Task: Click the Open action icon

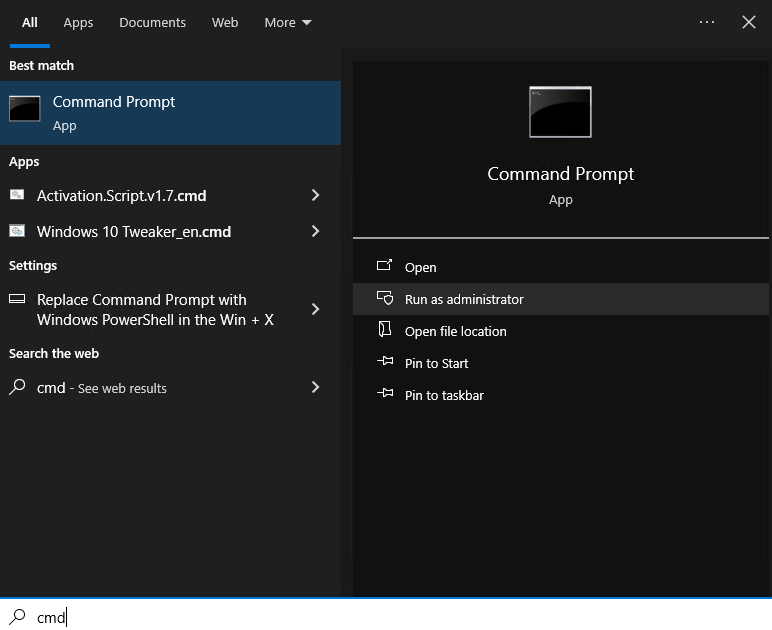Action: 385,266
